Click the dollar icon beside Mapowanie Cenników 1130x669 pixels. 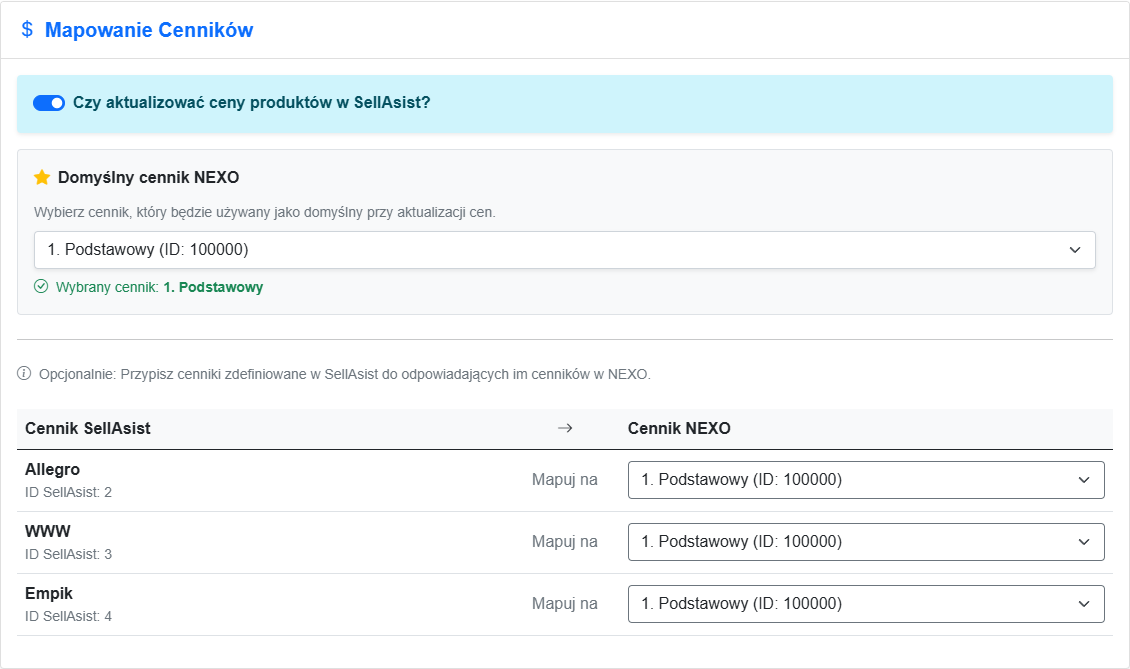27,30
